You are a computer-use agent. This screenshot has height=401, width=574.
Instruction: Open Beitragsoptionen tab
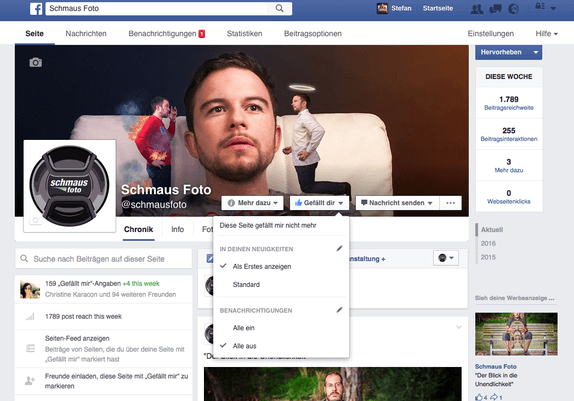(313, 34)
